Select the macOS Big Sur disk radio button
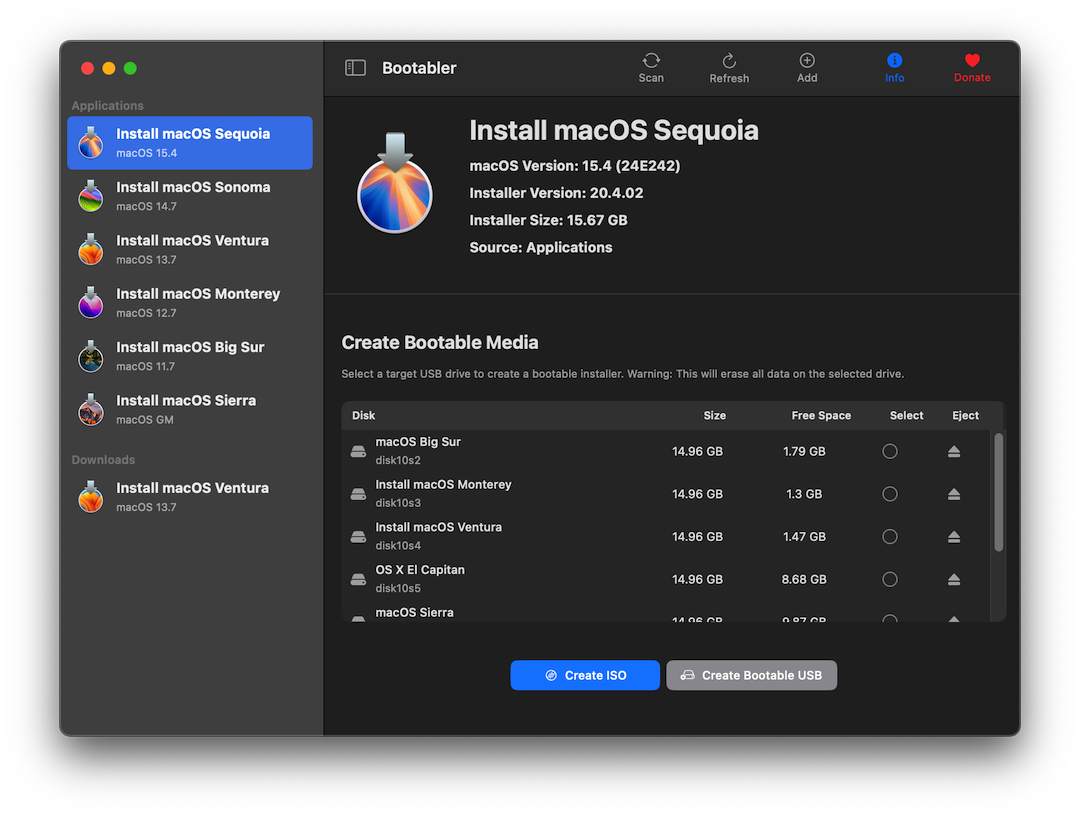The height and width of the screenshot is (815, 1080). (890, 451)
